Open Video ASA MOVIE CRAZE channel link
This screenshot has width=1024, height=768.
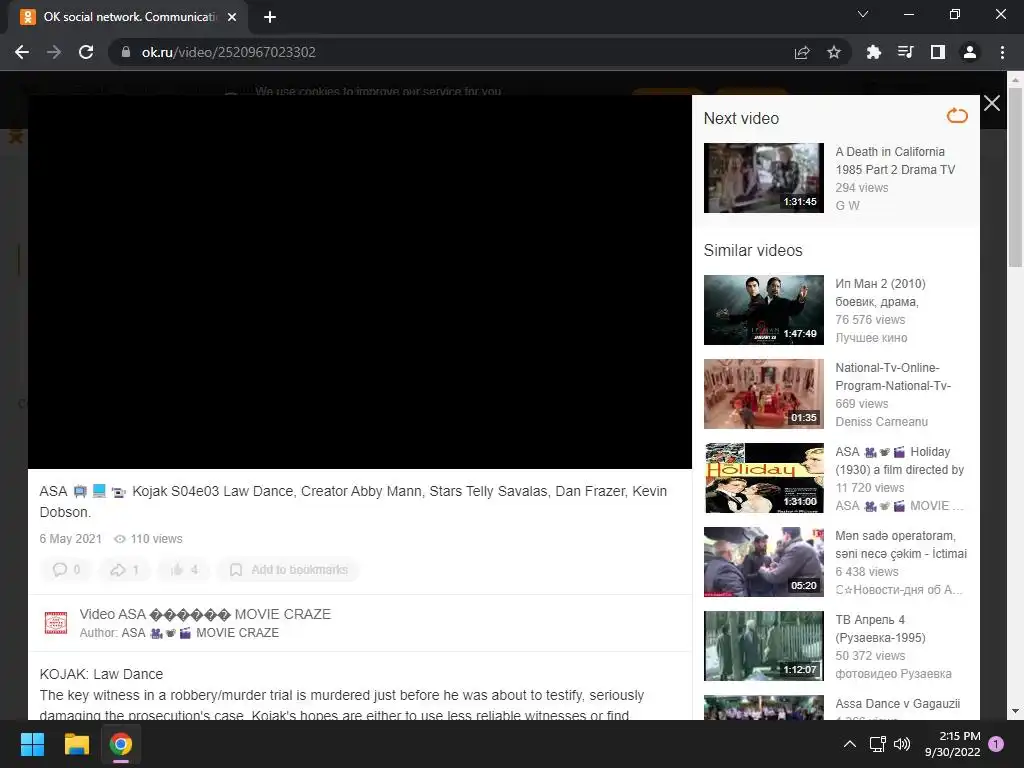(x=205, y=614)
